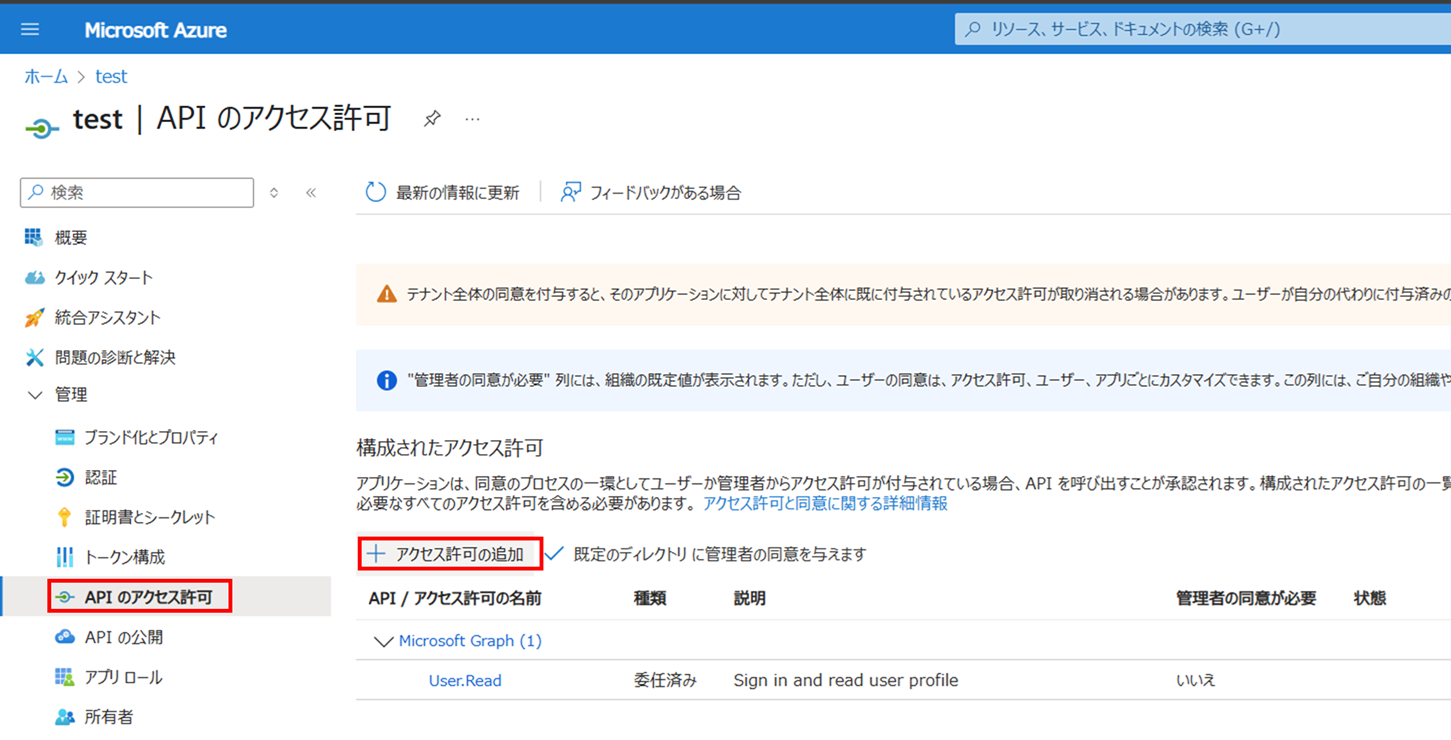
Task: Open 概要 in the sidebar
Action: 71,237
